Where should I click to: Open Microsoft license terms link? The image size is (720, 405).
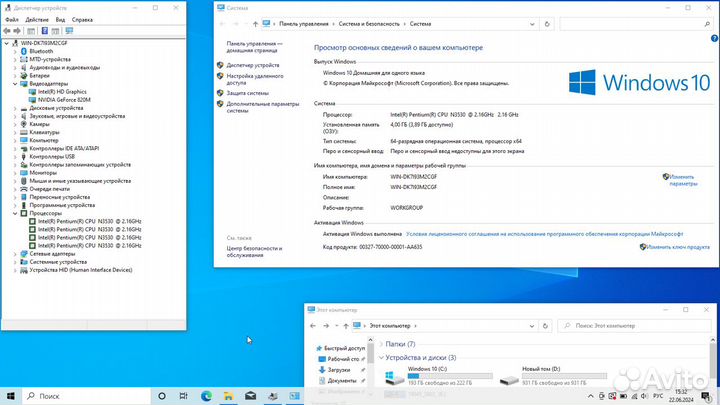coord(544,234)
